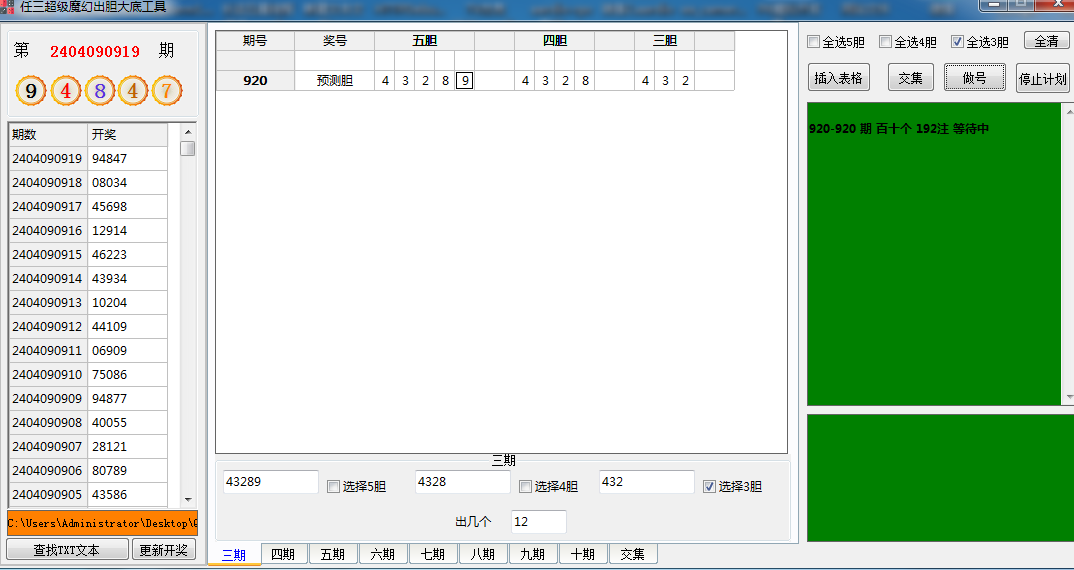The height and width of the screenshot is (570, 1074).
Task: Click the scroll up arrow in results list
Action: [x=187, y=131]
